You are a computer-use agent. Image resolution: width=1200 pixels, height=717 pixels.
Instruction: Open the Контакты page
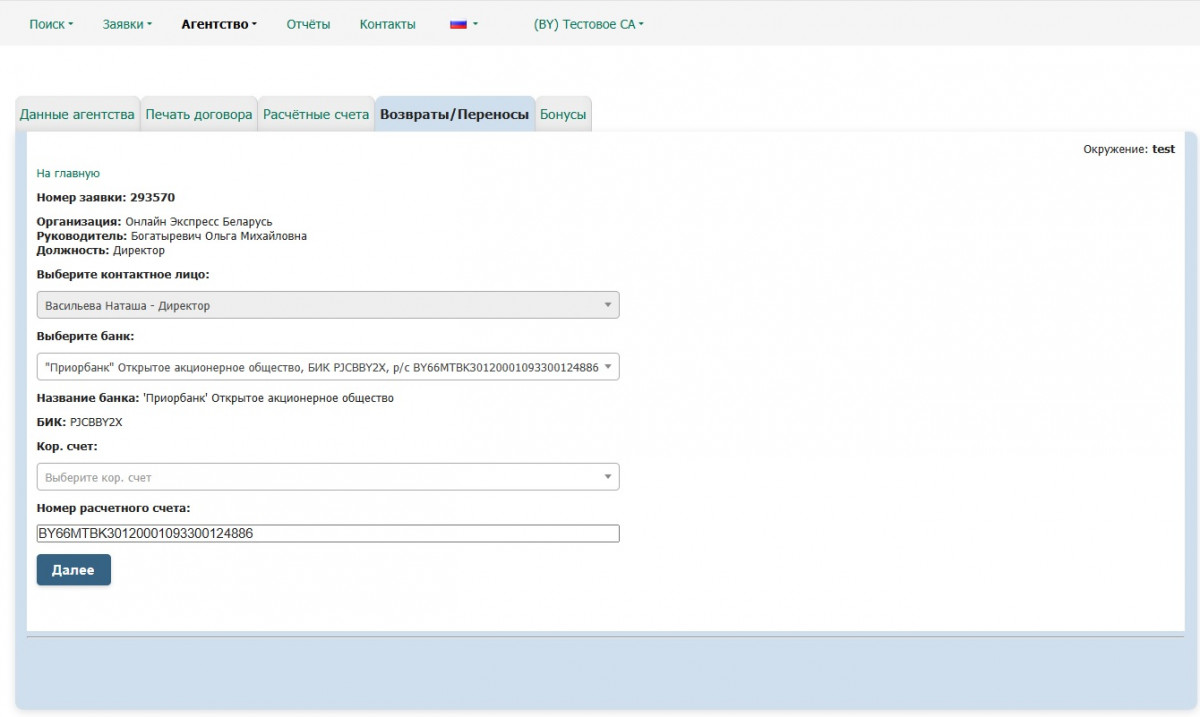387,24
